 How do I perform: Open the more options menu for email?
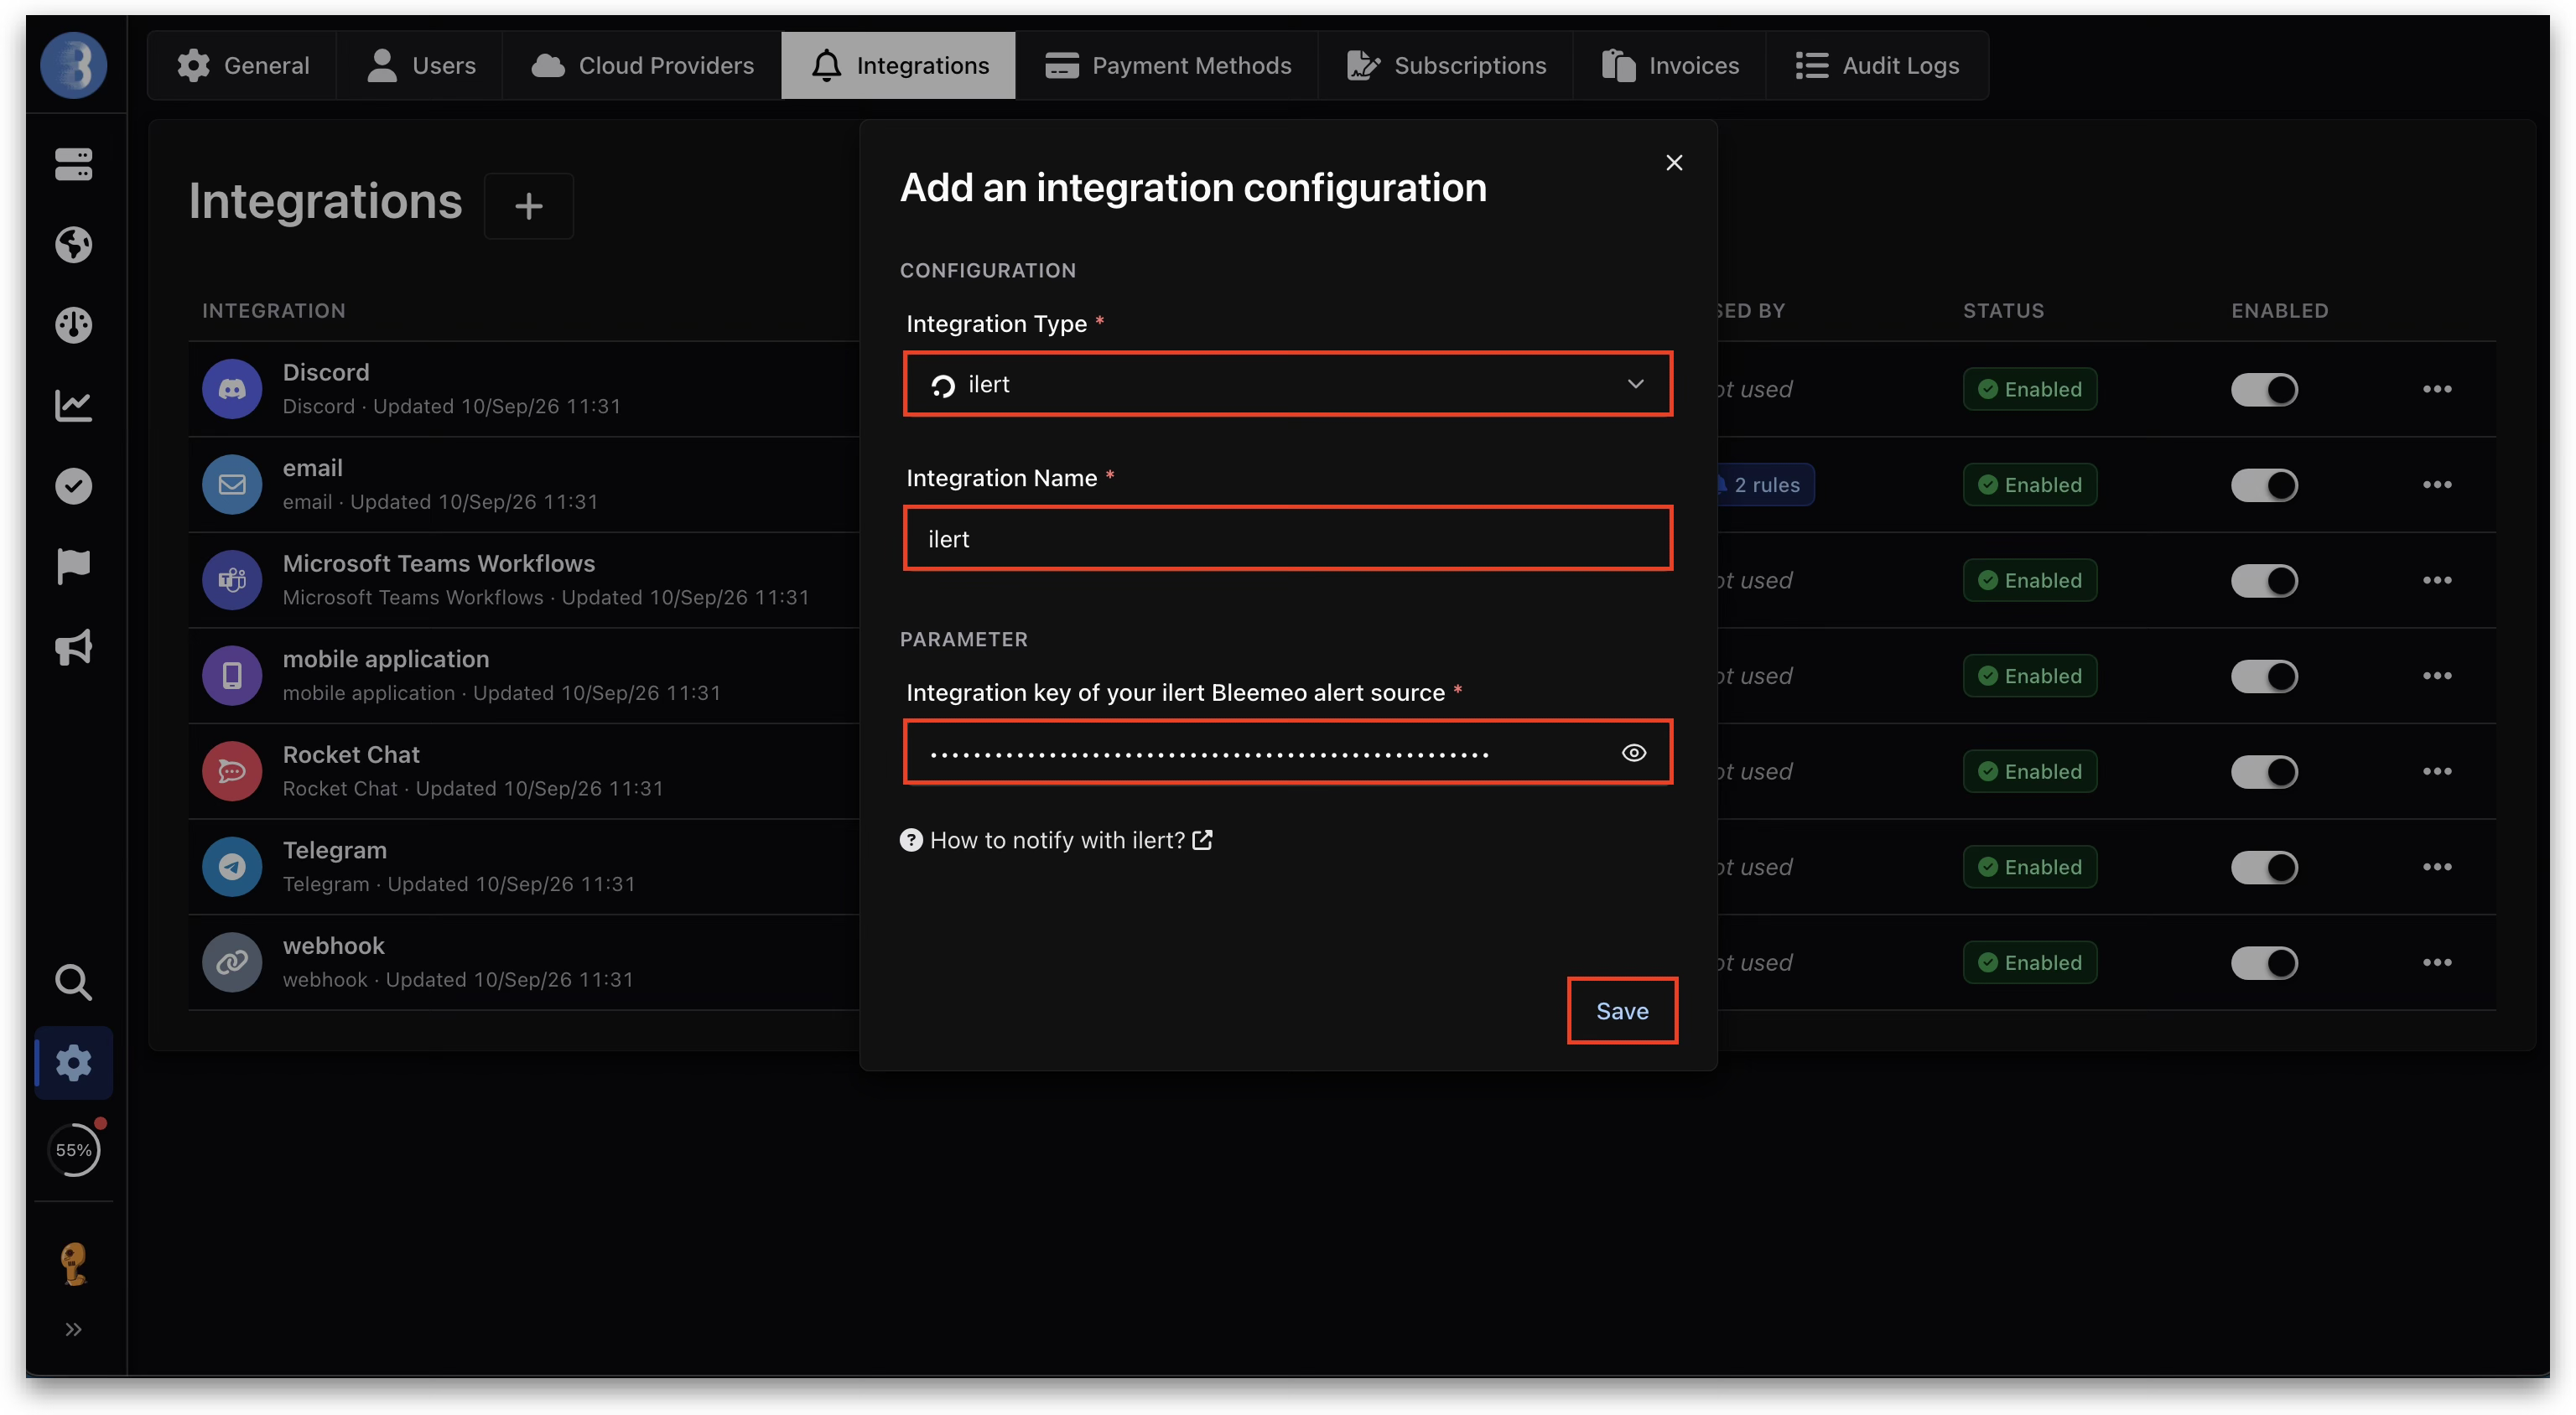pos(2436,485)
